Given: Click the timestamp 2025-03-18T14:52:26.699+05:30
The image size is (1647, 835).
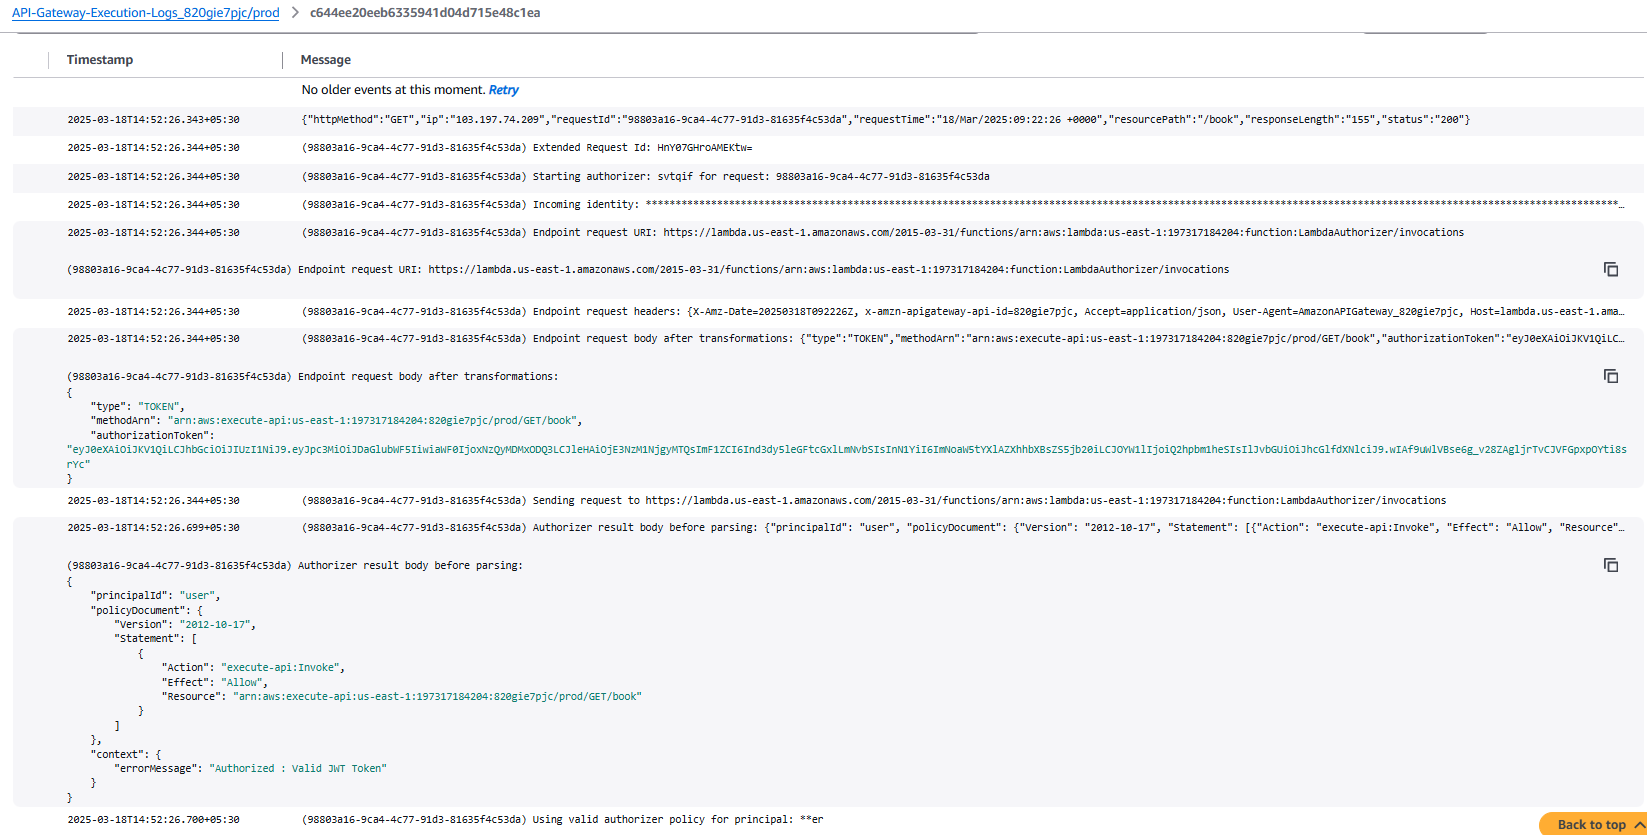Looking at the screenshot, I should pyautogui.click(x=153, y=528).
